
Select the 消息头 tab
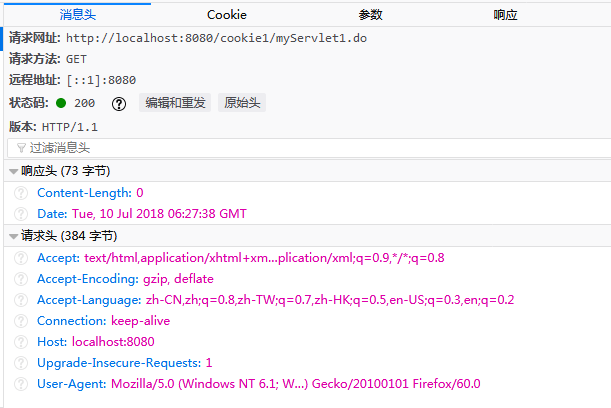point(79,14)
